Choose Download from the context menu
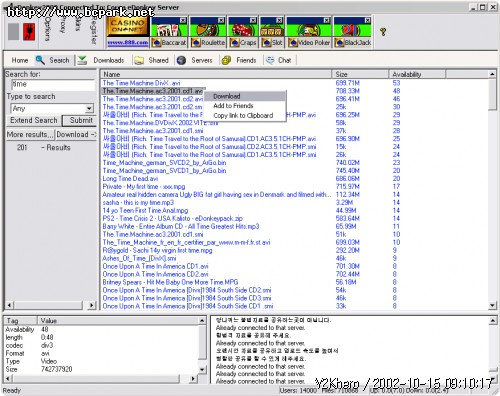The width and height of the screenshot is (500, 396). pyautogui.click(x=245, y=96)
